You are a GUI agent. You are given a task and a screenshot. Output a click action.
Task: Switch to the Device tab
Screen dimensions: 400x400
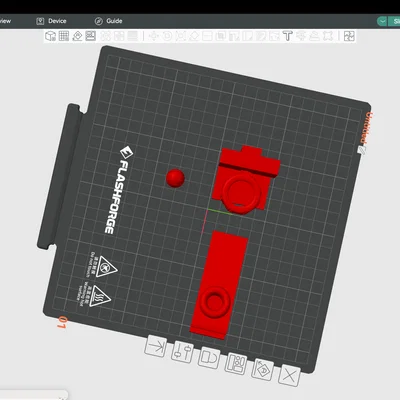click(x=51, y=21)
